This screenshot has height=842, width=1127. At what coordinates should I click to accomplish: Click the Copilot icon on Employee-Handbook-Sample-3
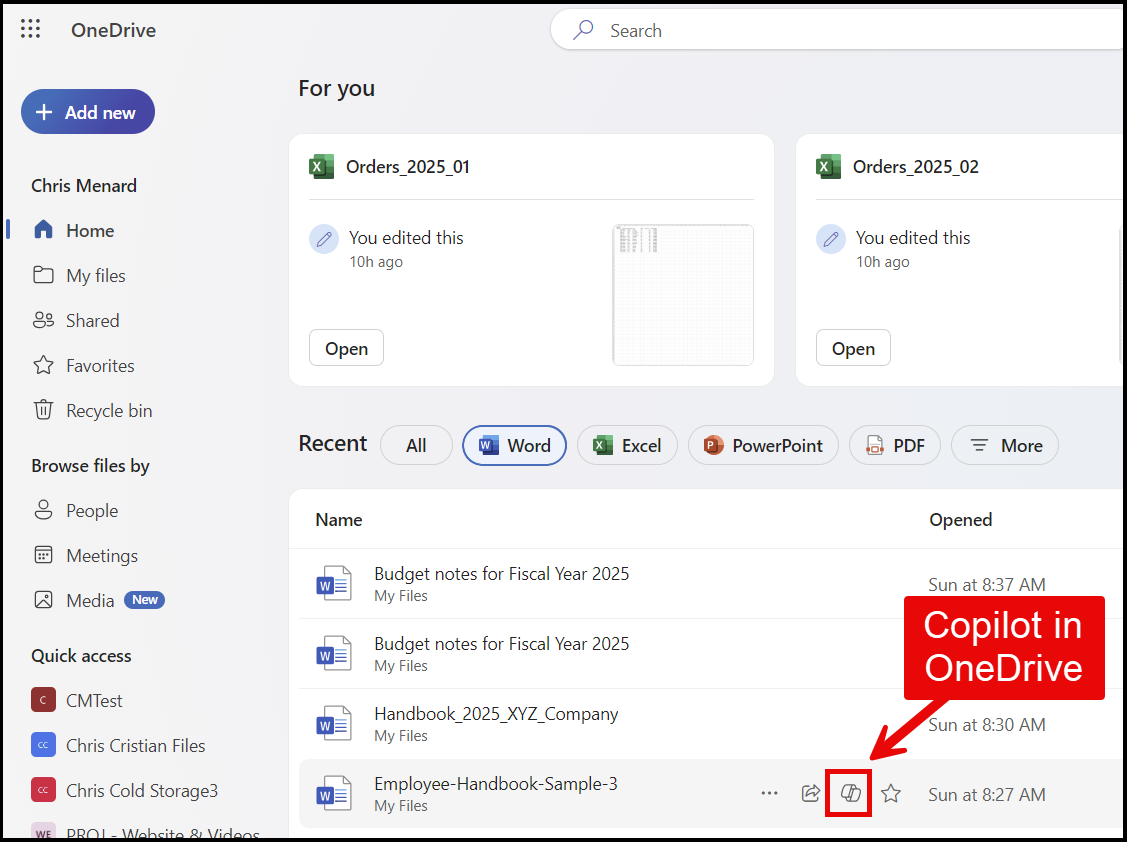tap(848, 793)
